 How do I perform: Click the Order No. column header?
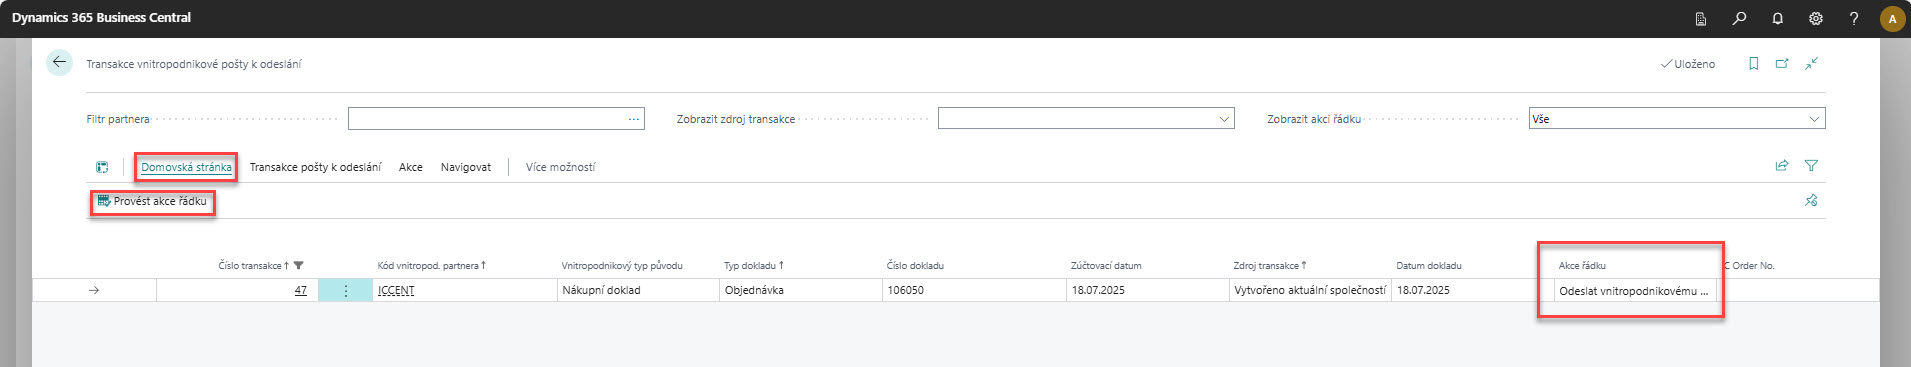coord(1749,265)
